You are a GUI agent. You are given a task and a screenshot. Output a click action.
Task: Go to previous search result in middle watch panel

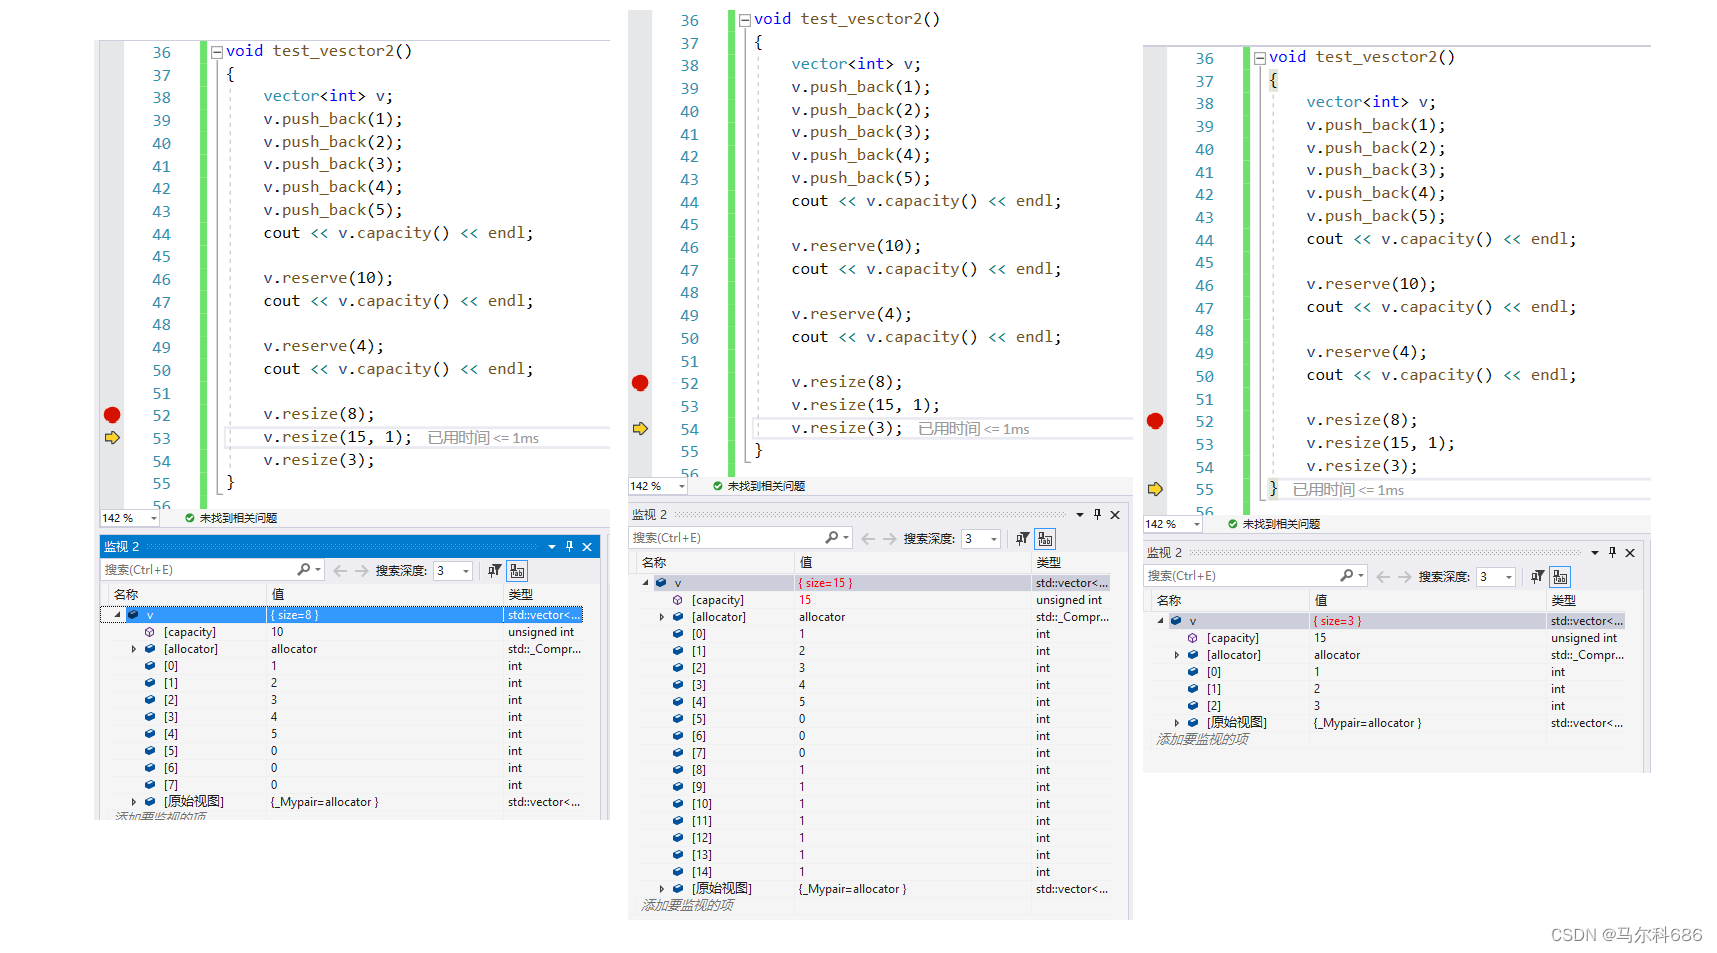[x=868, y=539]
